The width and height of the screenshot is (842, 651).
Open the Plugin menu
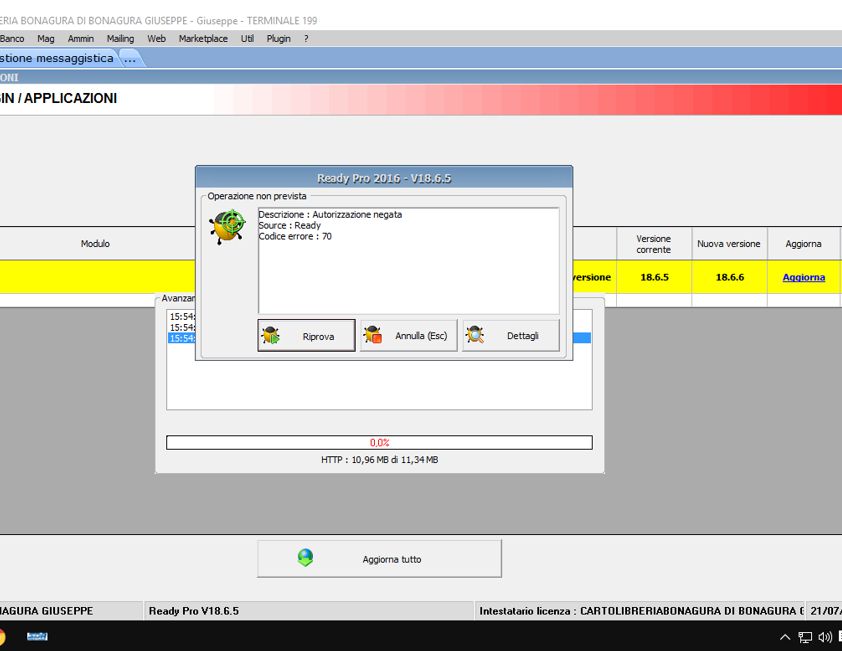coord(278,39)
